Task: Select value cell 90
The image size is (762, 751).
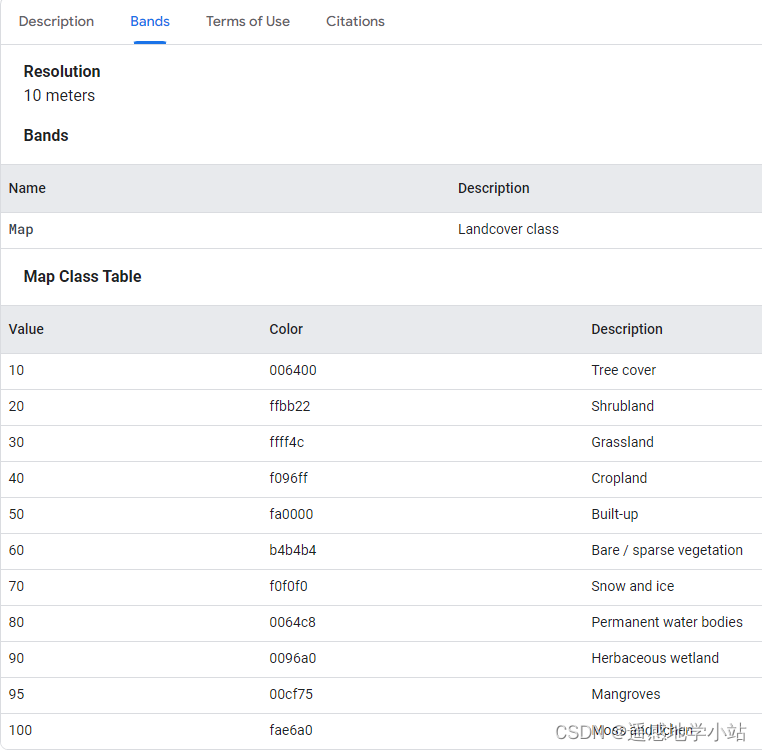Action: 16,658
